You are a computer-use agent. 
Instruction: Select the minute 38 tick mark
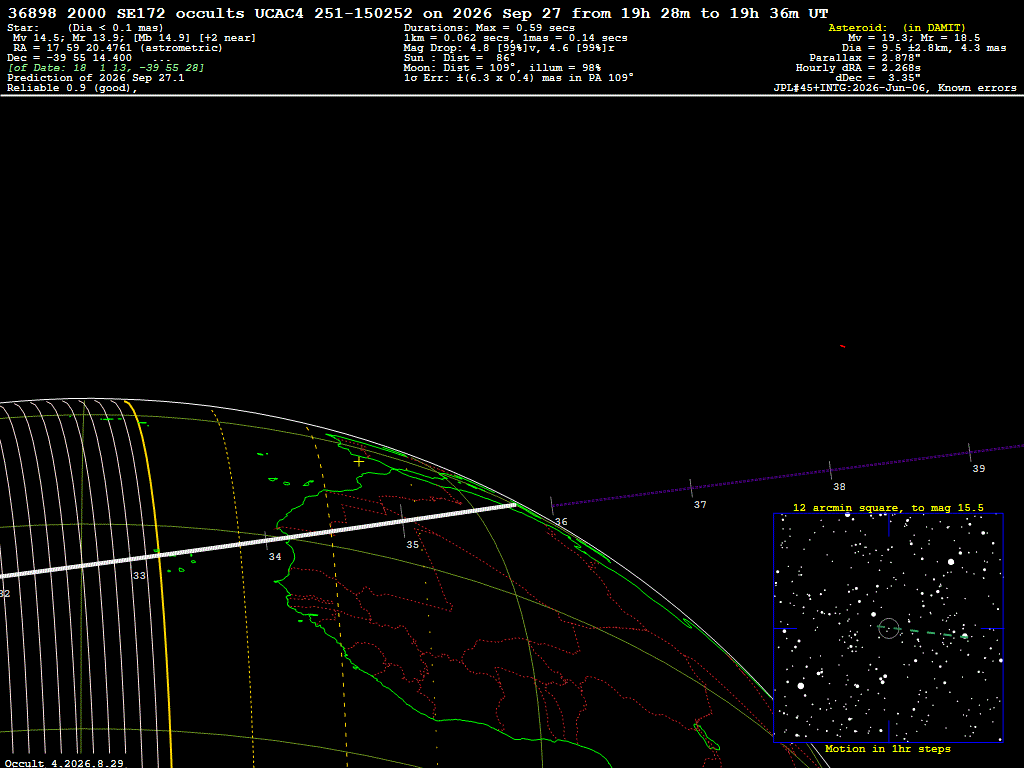click(830, 470)
